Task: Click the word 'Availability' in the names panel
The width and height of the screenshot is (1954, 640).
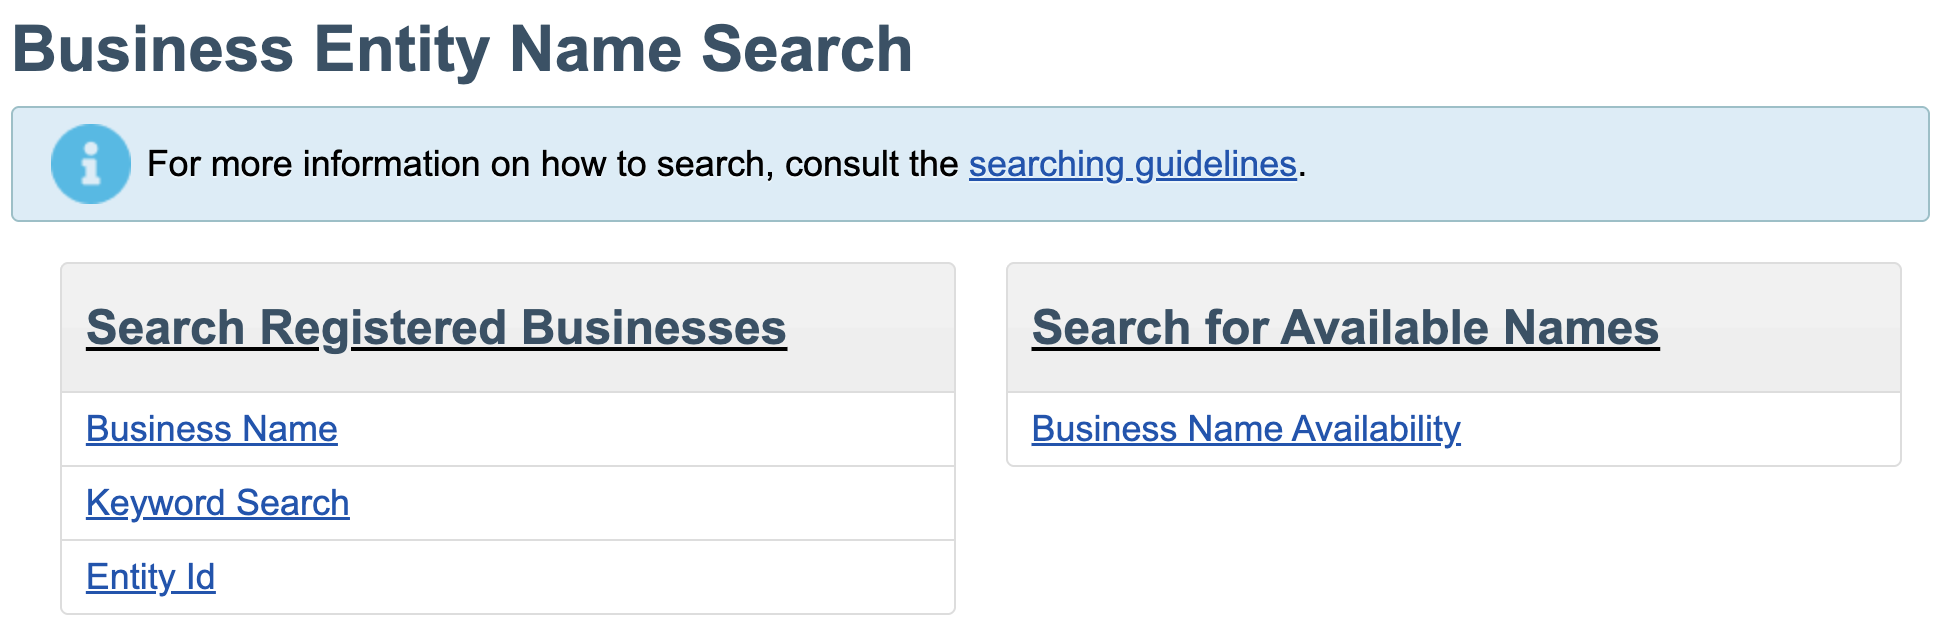Action: 1376,429
